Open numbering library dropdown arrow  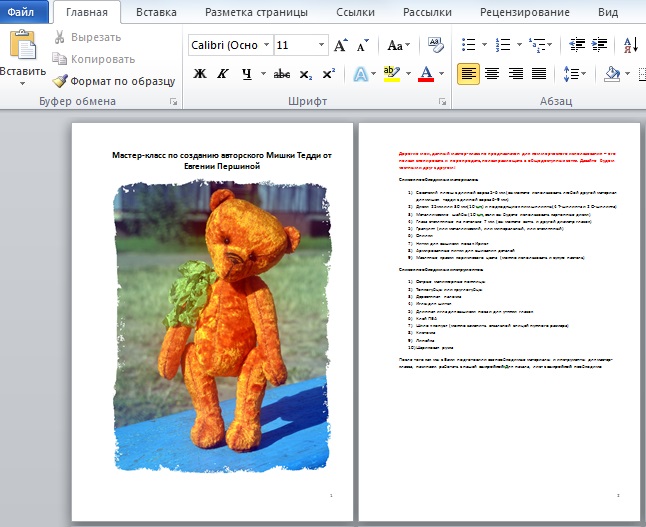click(519, 44)
